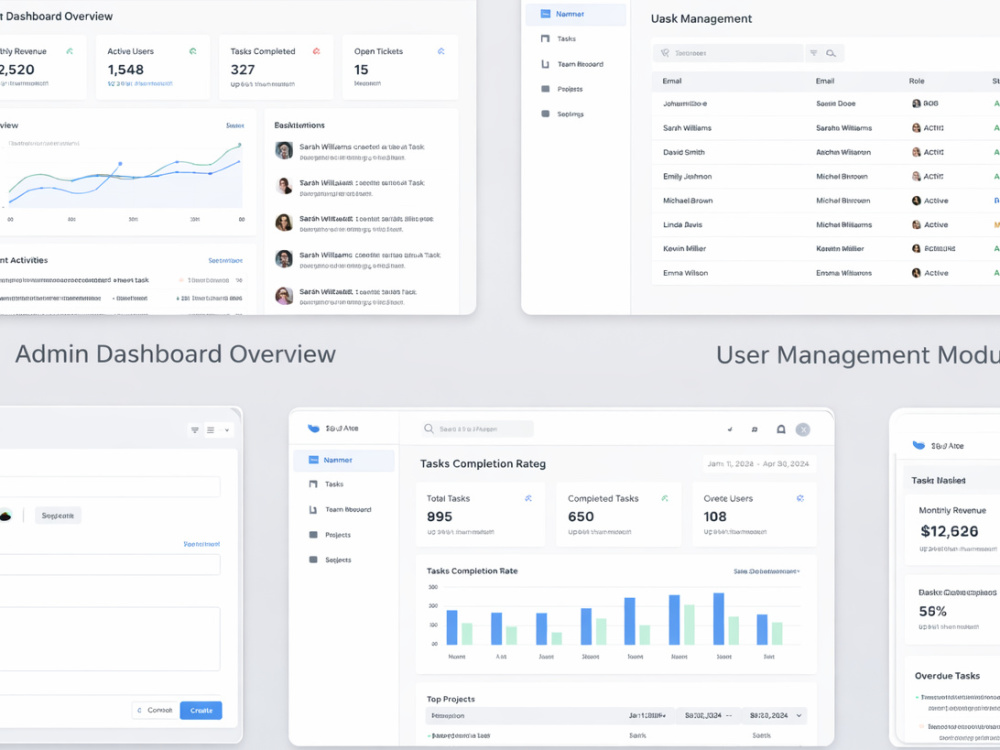Screen dimensions: 1000x750
Task: Click the blue Create button
Action: (201, 710)
